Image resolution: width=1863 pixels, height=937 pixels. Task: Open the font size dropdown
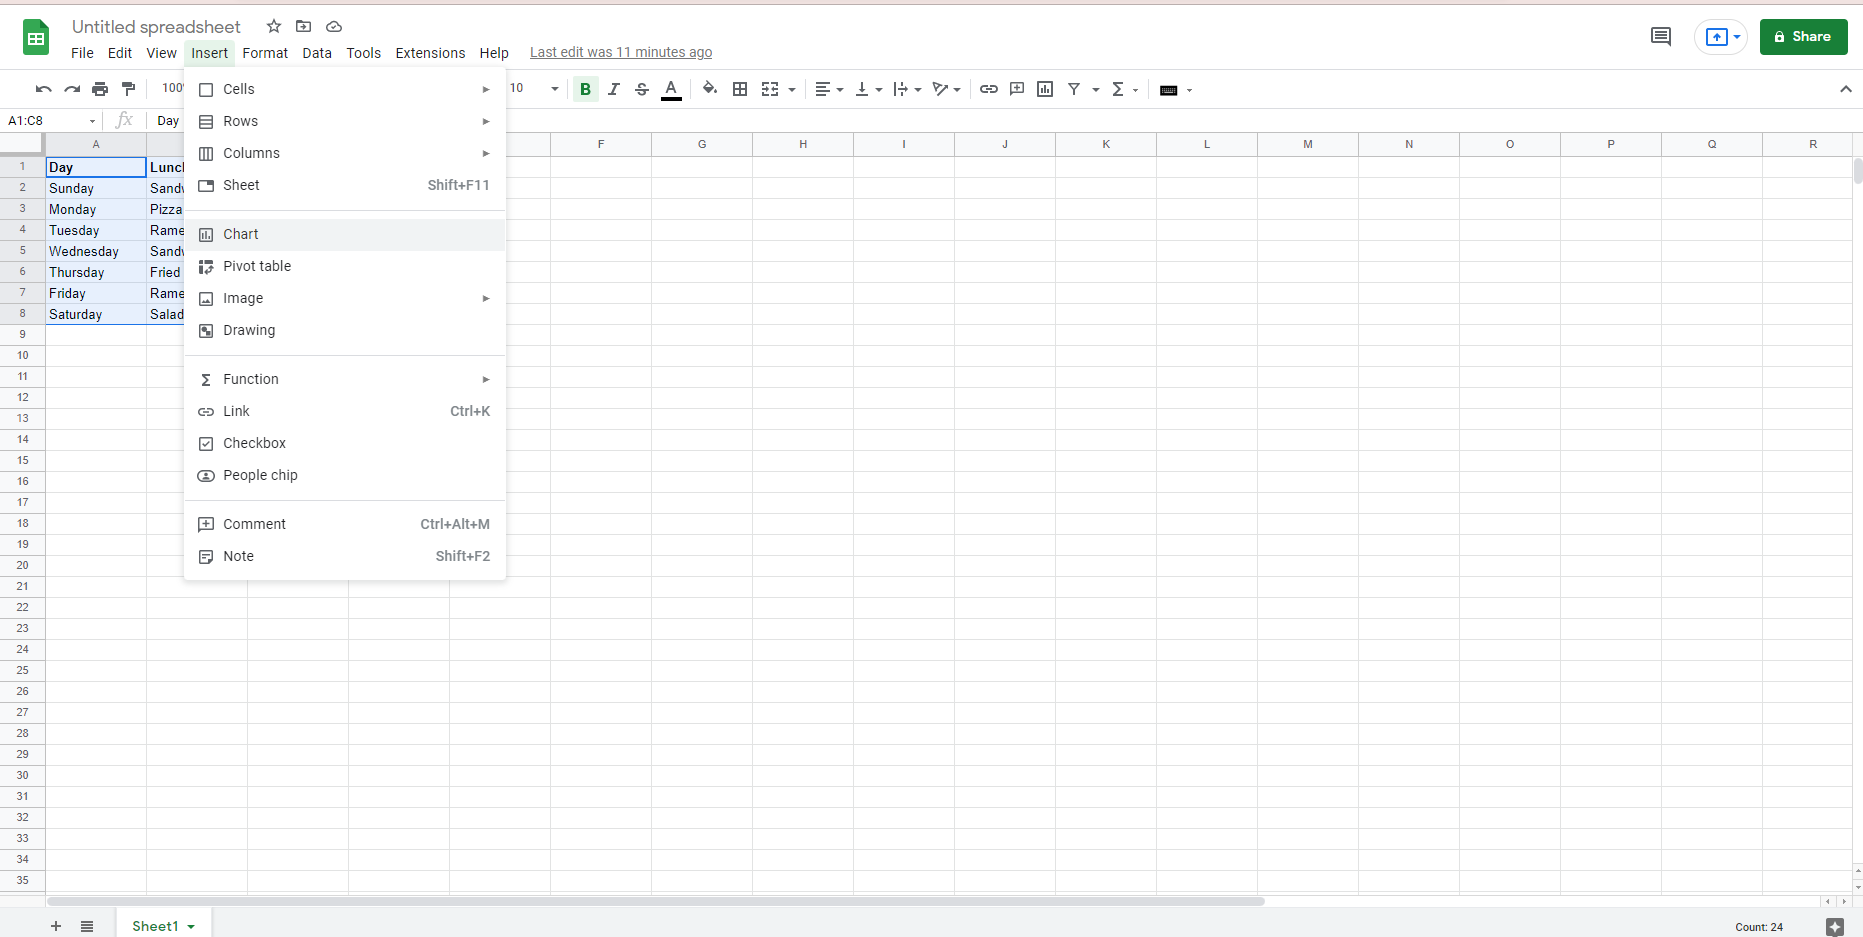pyautogui.click(x=554, y=89)
